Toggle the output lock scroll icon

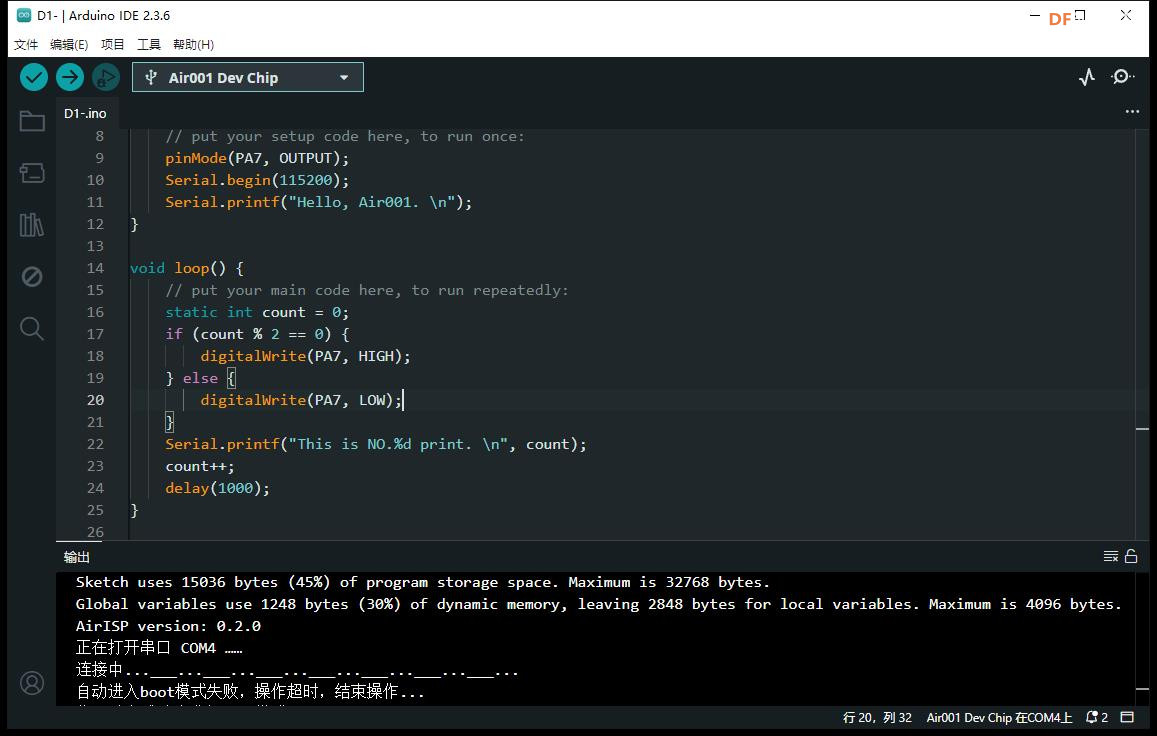pyautogui.click(x=1131, y=556)
